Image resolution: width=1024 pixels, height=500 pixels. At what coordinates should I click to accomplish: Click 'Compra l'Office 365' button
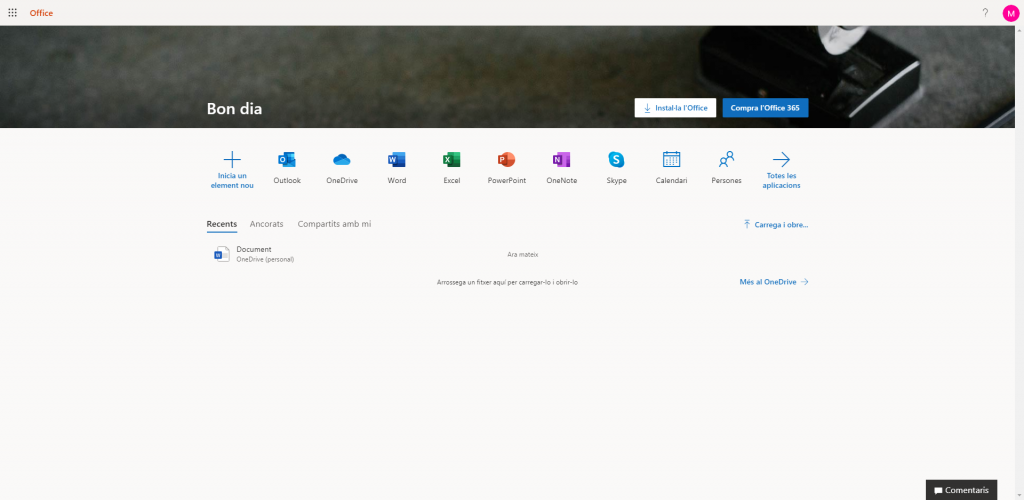point(765,108)
